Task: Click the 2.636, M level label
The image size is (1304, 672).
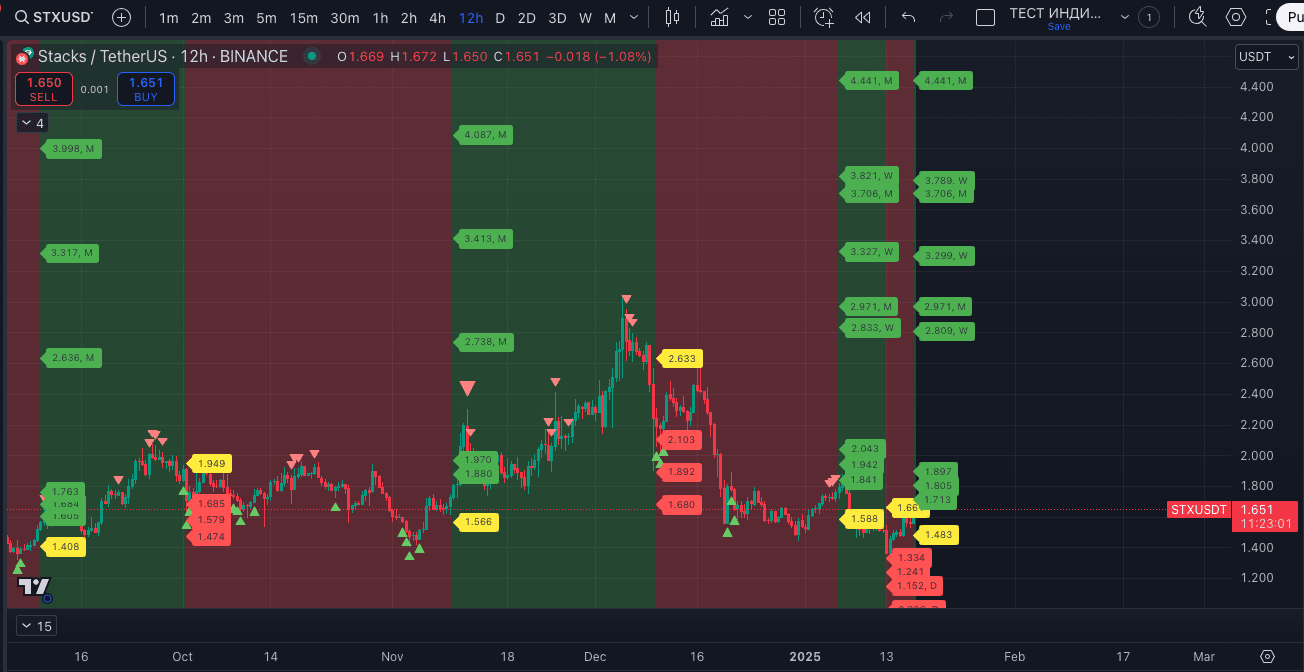Action: tap(72, 358)
